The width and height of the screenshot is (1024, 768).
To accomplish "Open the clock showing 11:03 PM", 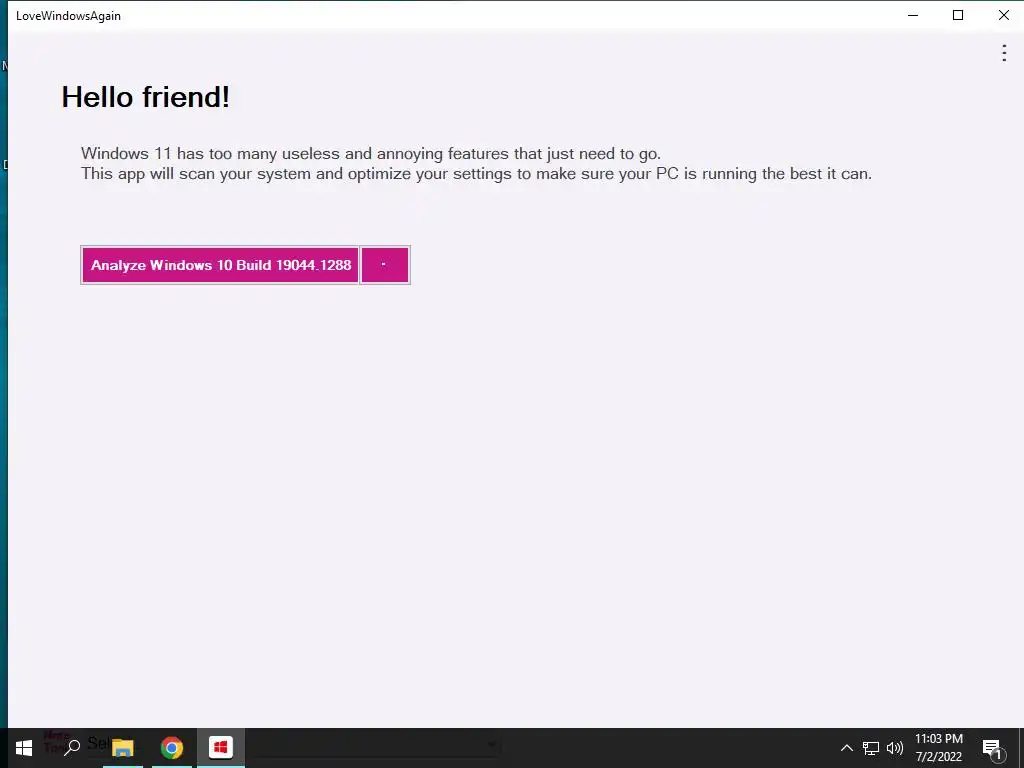I will (x=938, y=748).
